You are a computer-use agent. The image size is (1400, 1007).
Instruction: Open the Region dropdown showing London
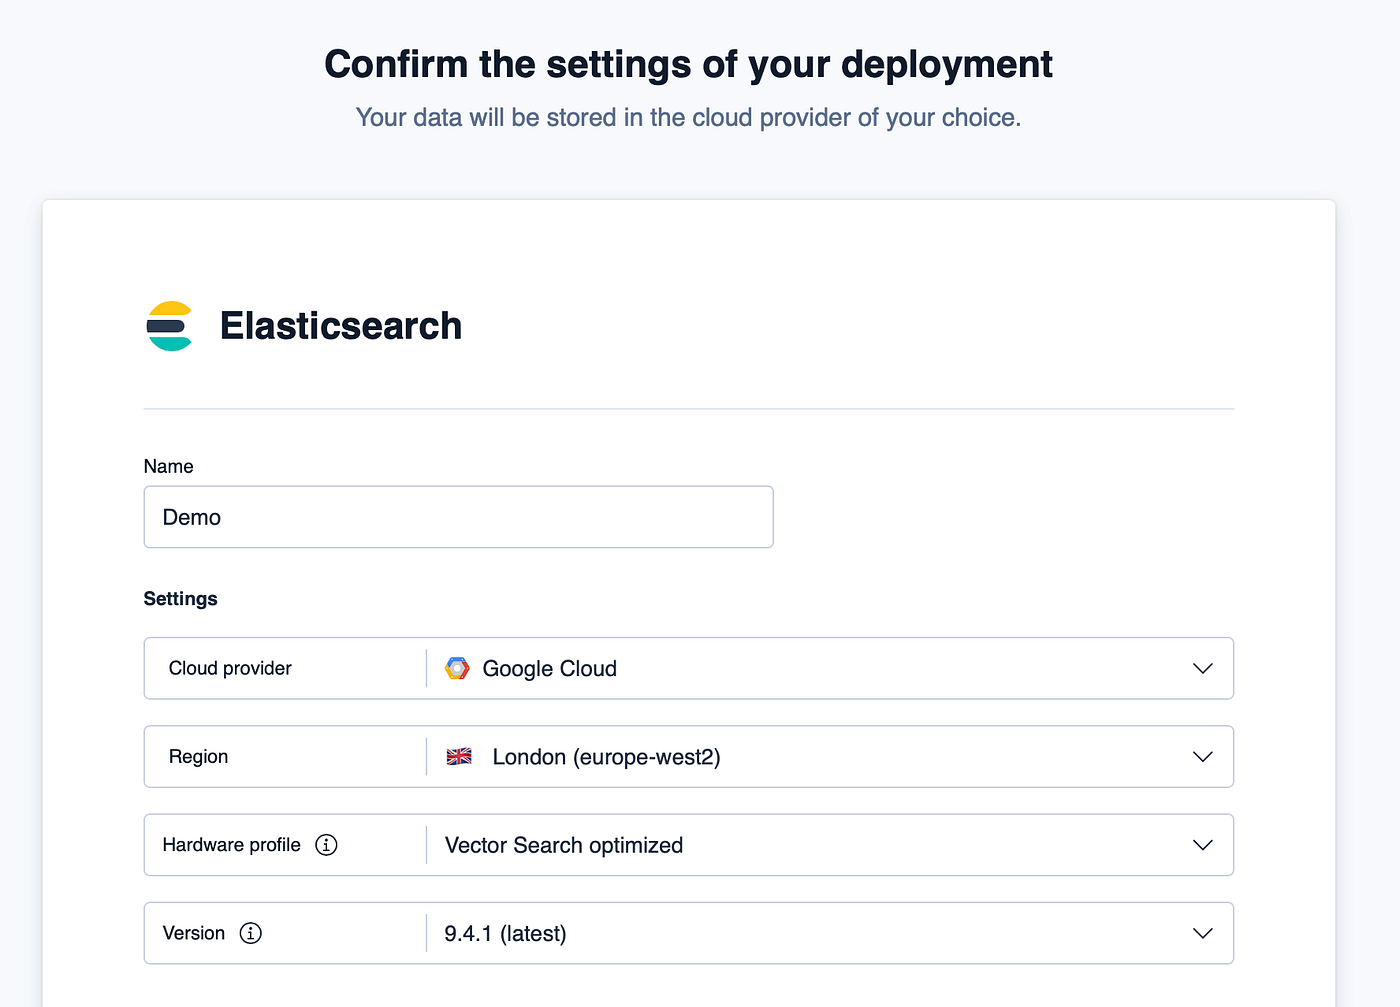coord(689,757)
